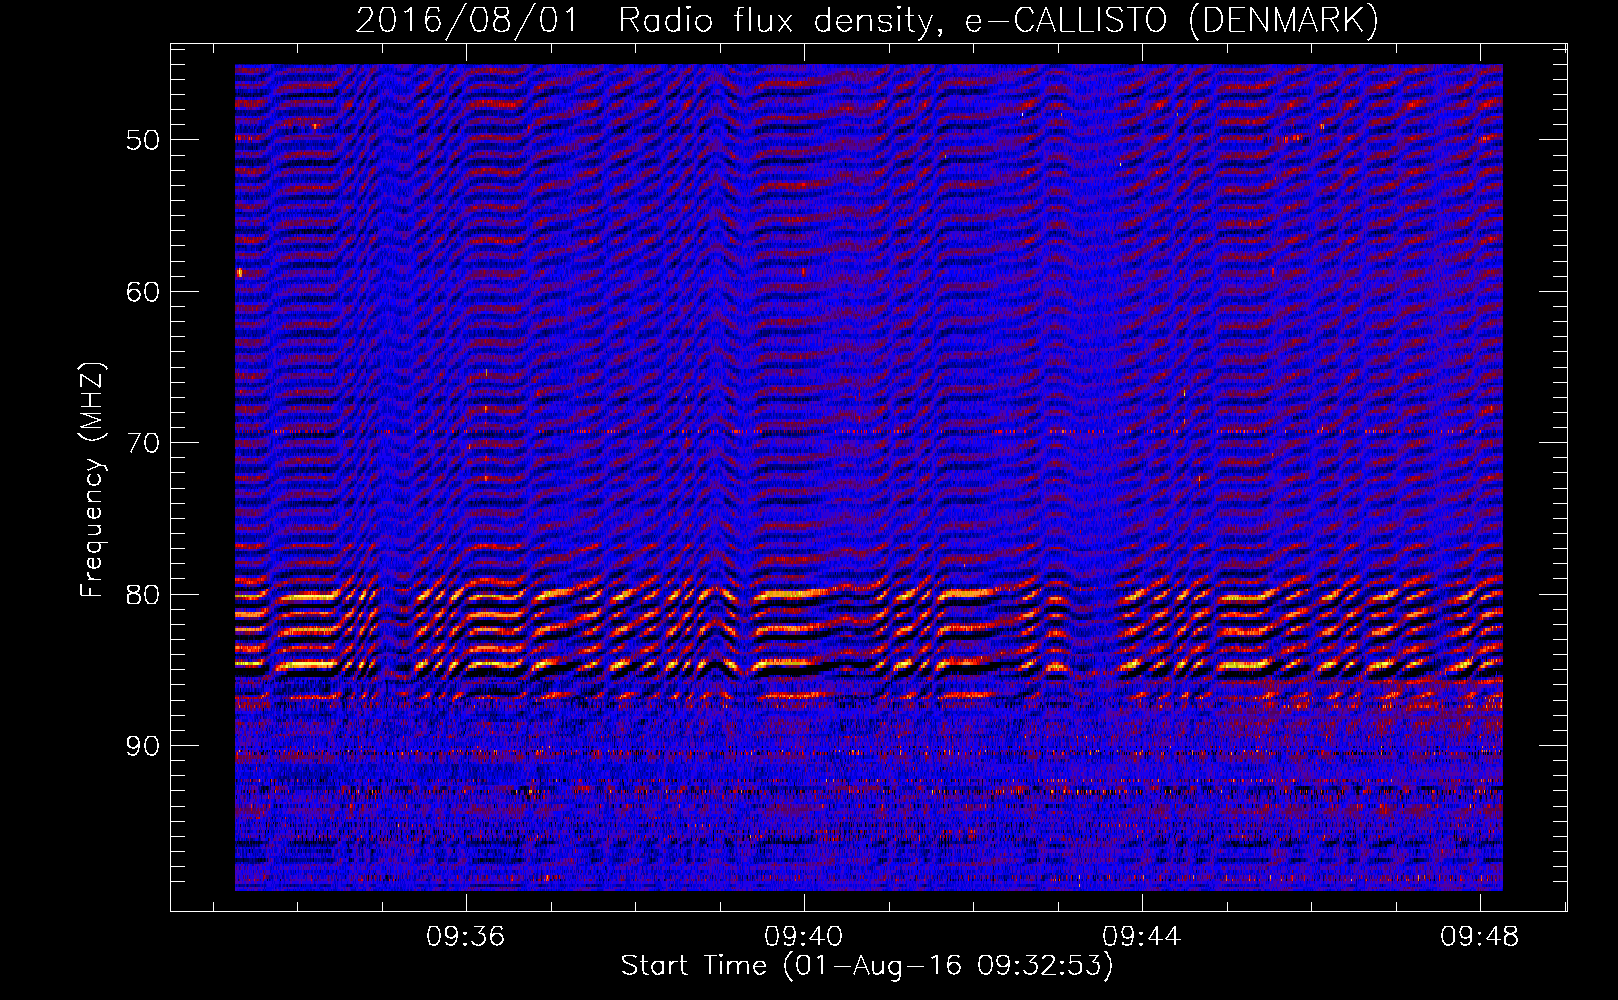This screenshot has width=1618, height=1000.
Task: Click the 50 frequency tick label
Action: coord(143,140)
